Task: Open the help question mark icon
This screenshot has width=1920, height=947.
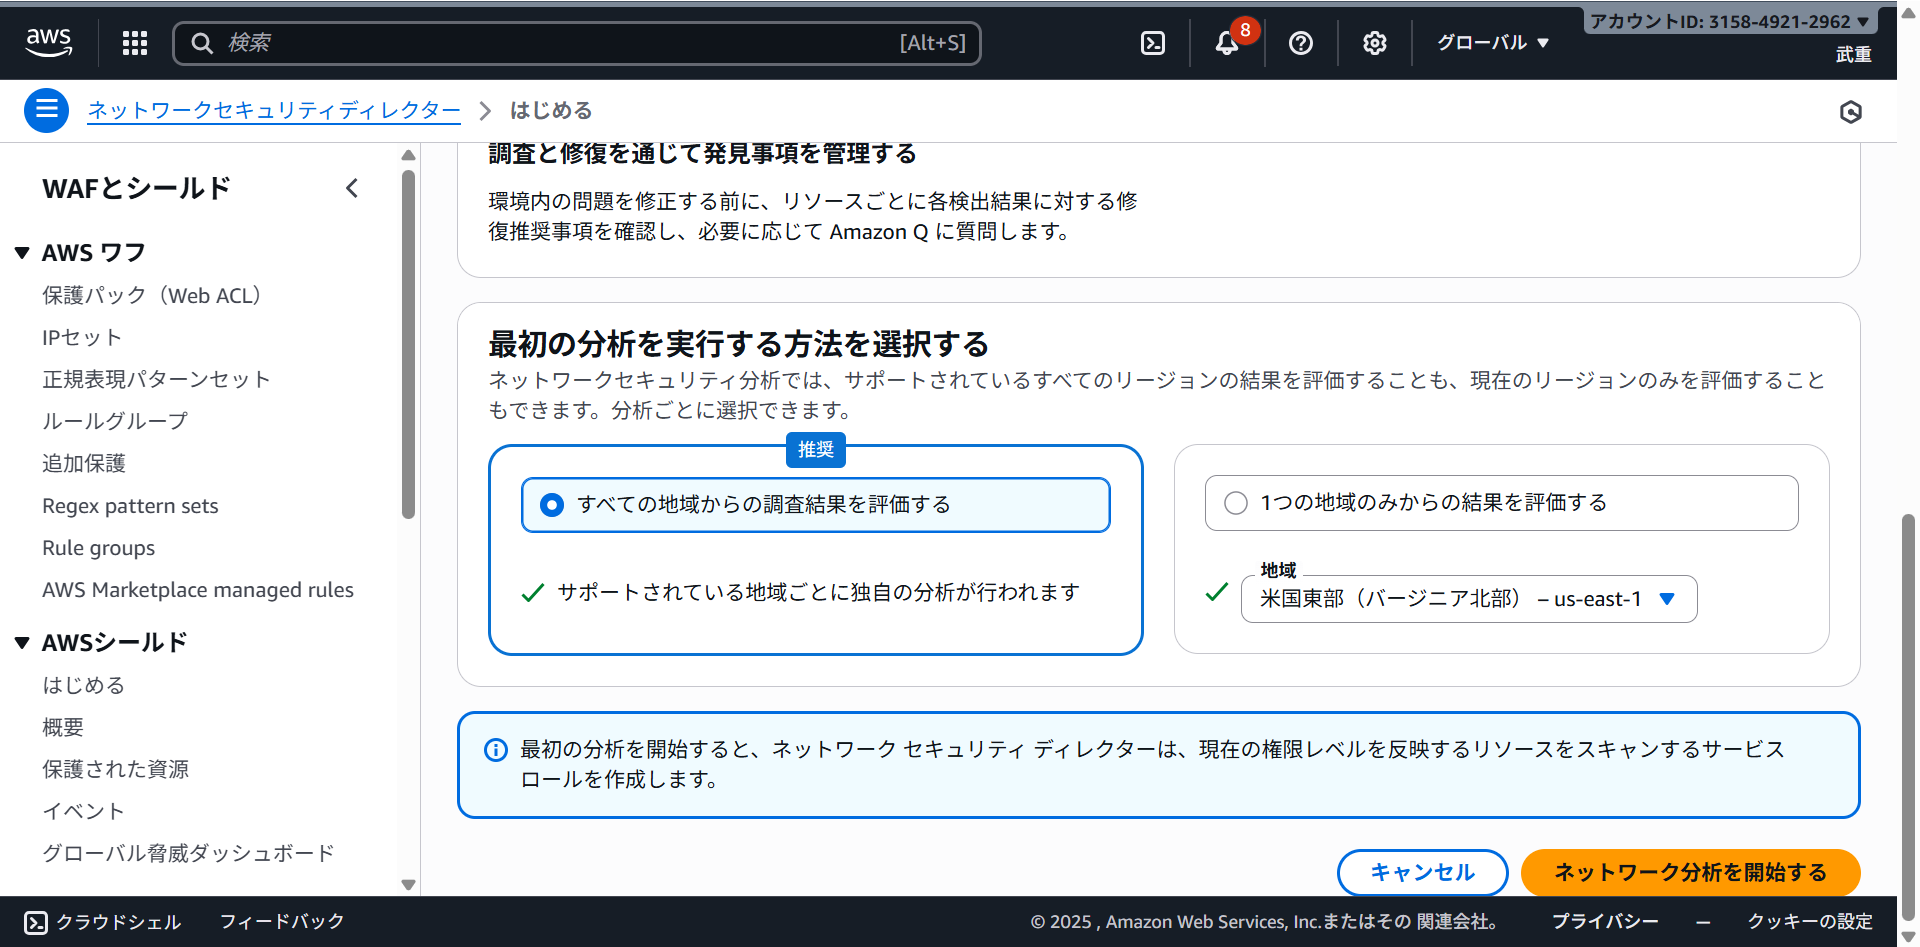Action: tap(1301, 43)
